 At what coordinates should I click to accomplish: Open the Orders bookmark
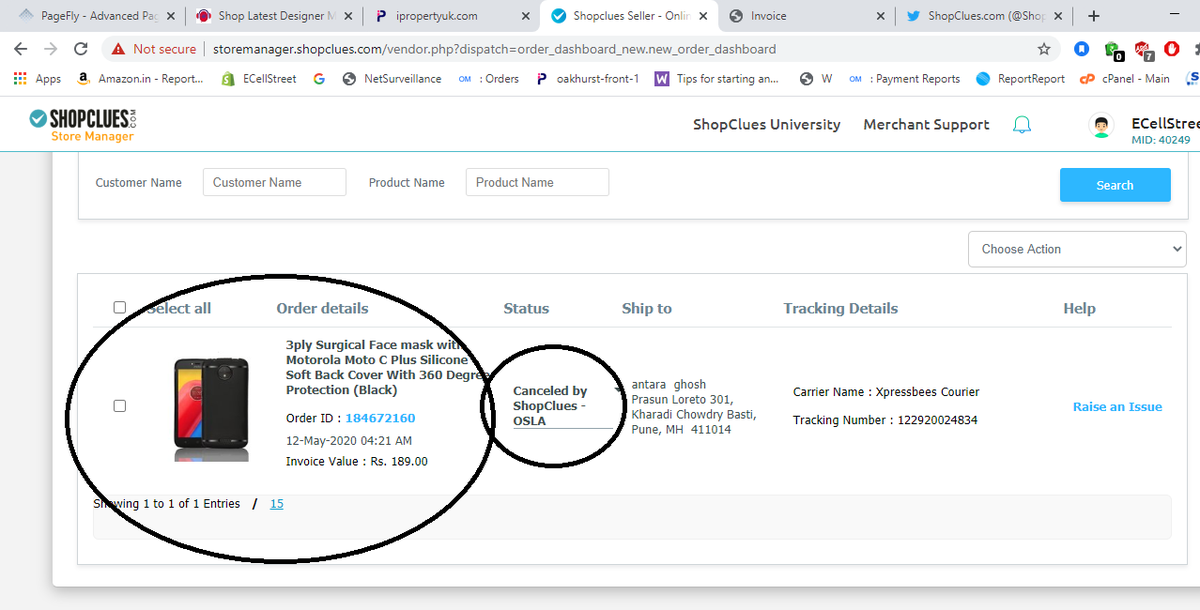coord(488,79)
